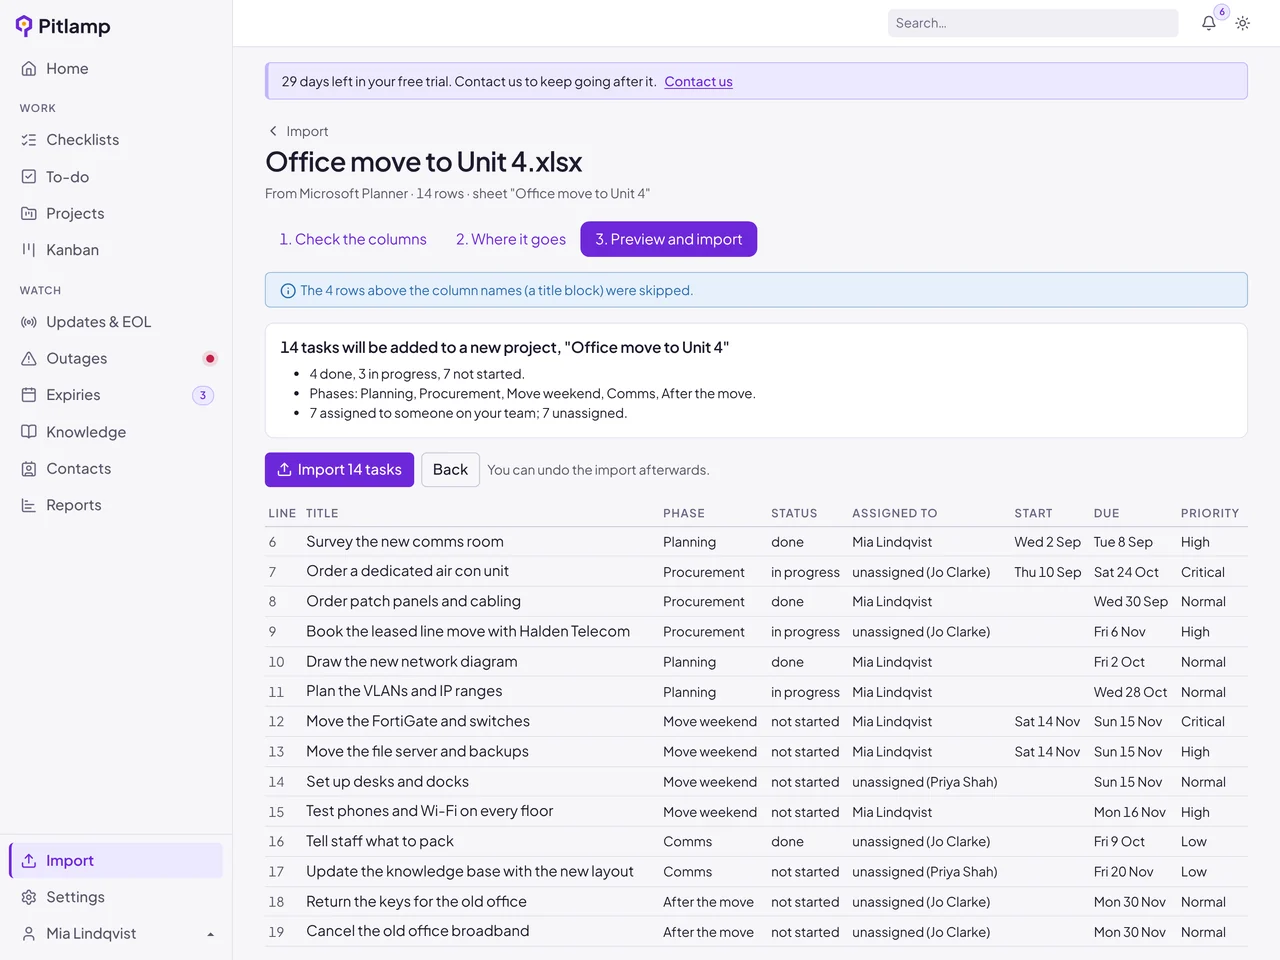The height and width of the screenshot is (960, 1280).
Task: Click the Outages warning triangle icon
Action: [x=29, y=358]
